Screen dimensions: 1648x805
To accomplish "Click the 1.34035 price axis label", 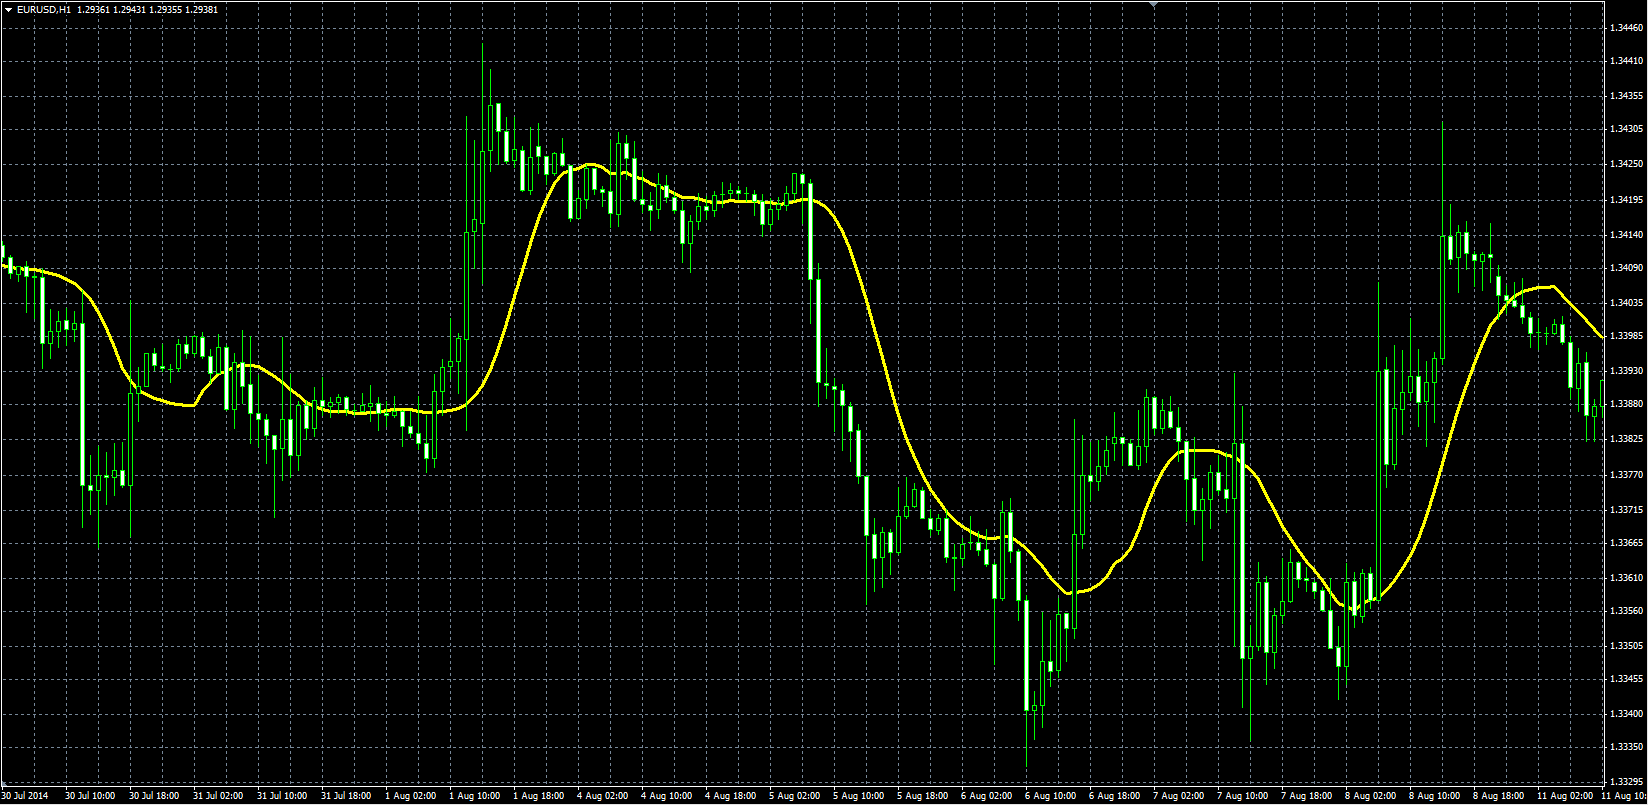I will (1627, 303).
